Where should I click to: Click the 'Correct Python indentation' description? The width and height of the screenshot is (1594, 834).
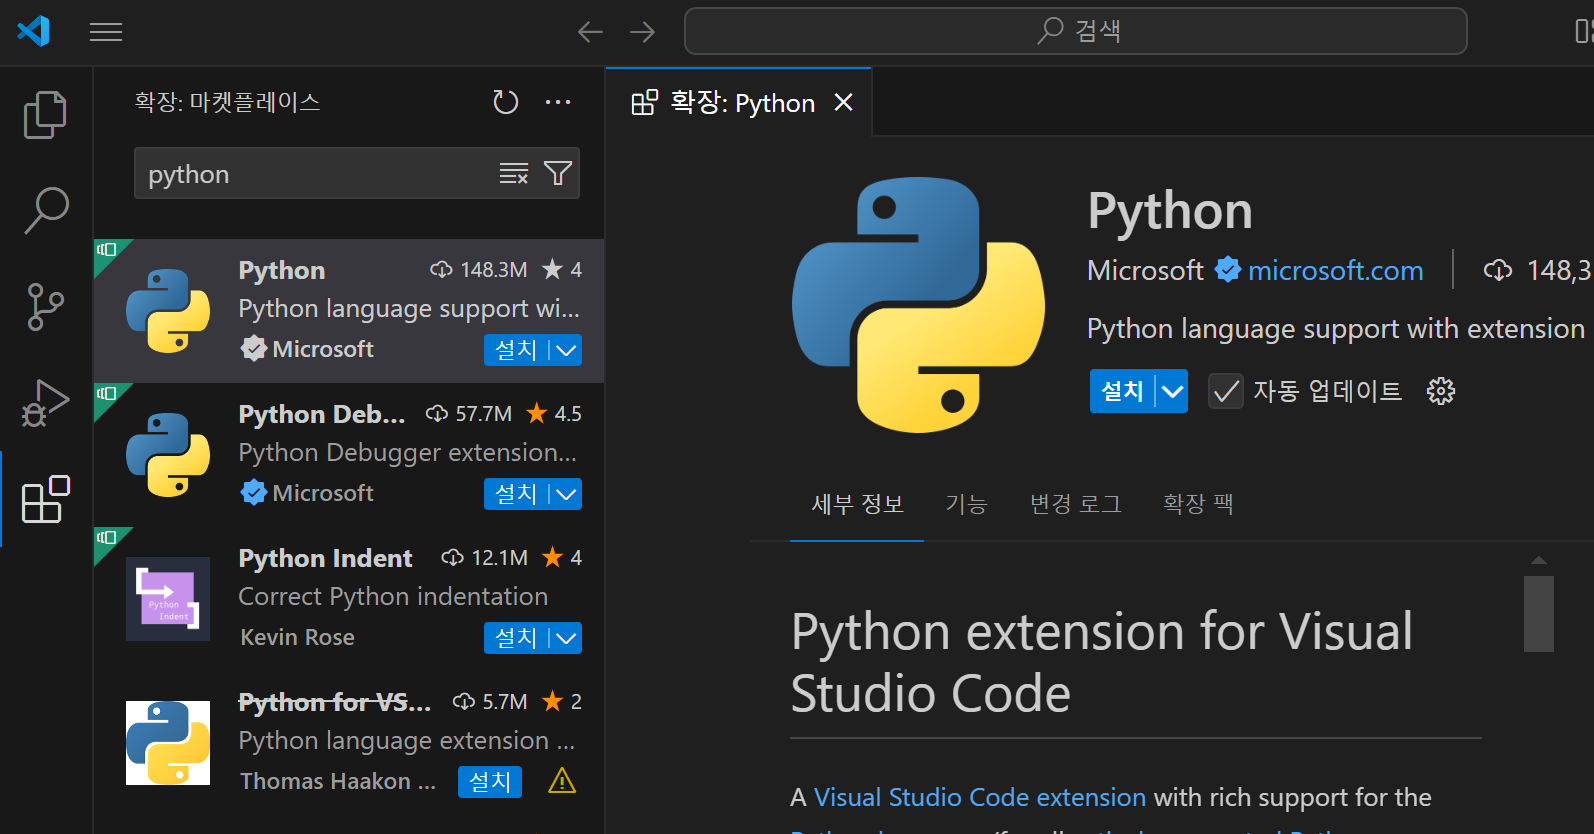(x=393, y=596)
